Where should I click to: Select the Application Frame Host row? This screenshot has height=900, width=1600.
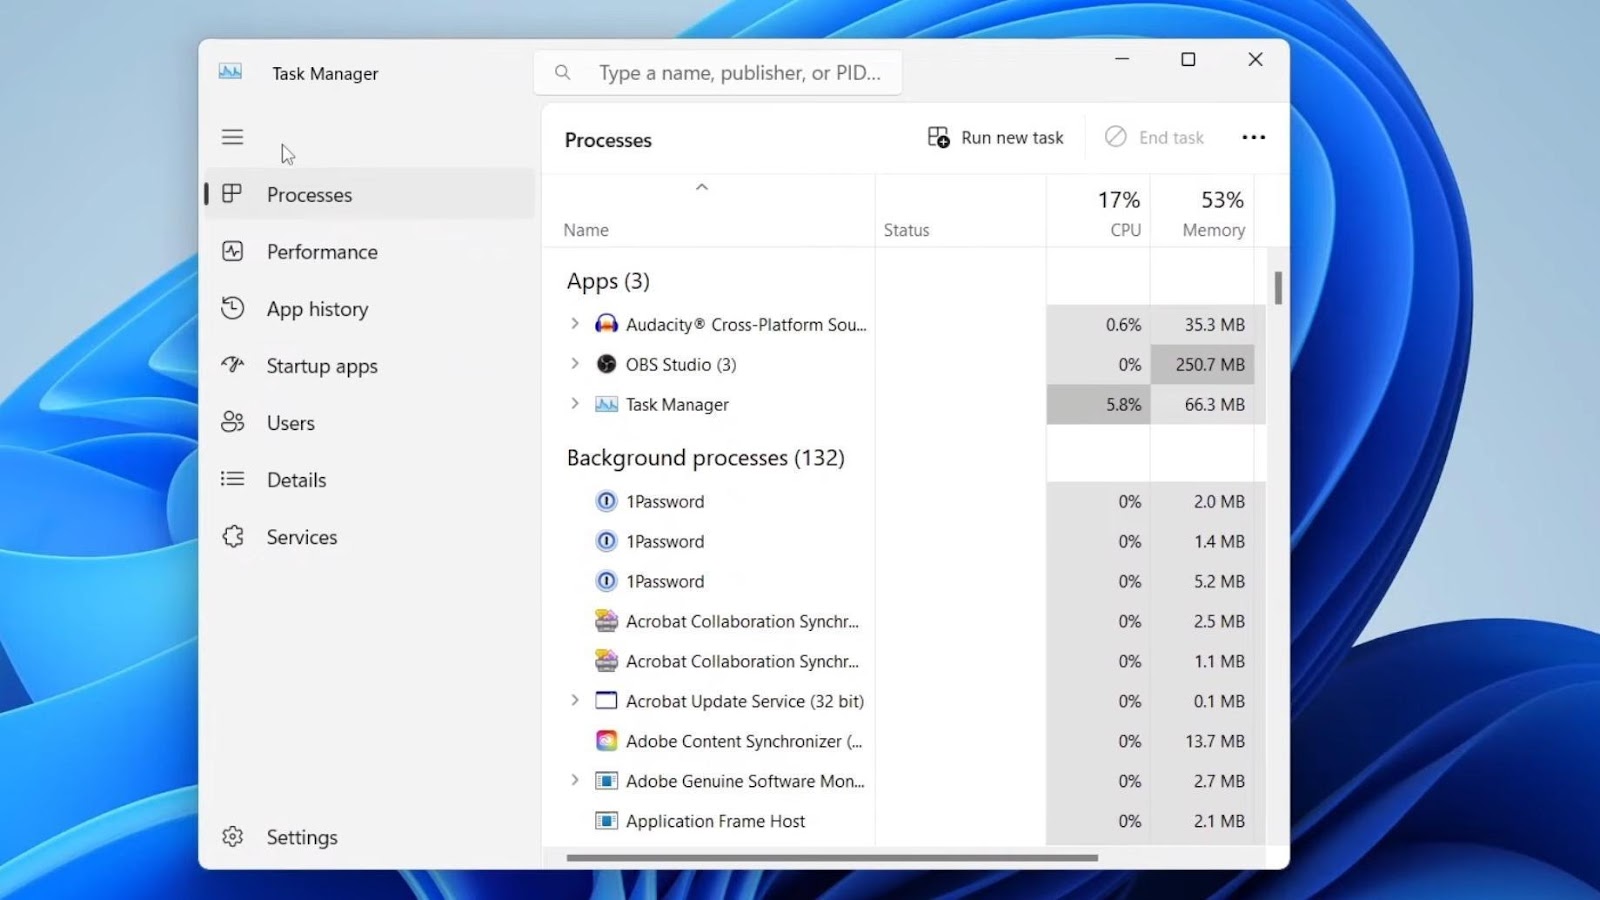tap(905, 821)
